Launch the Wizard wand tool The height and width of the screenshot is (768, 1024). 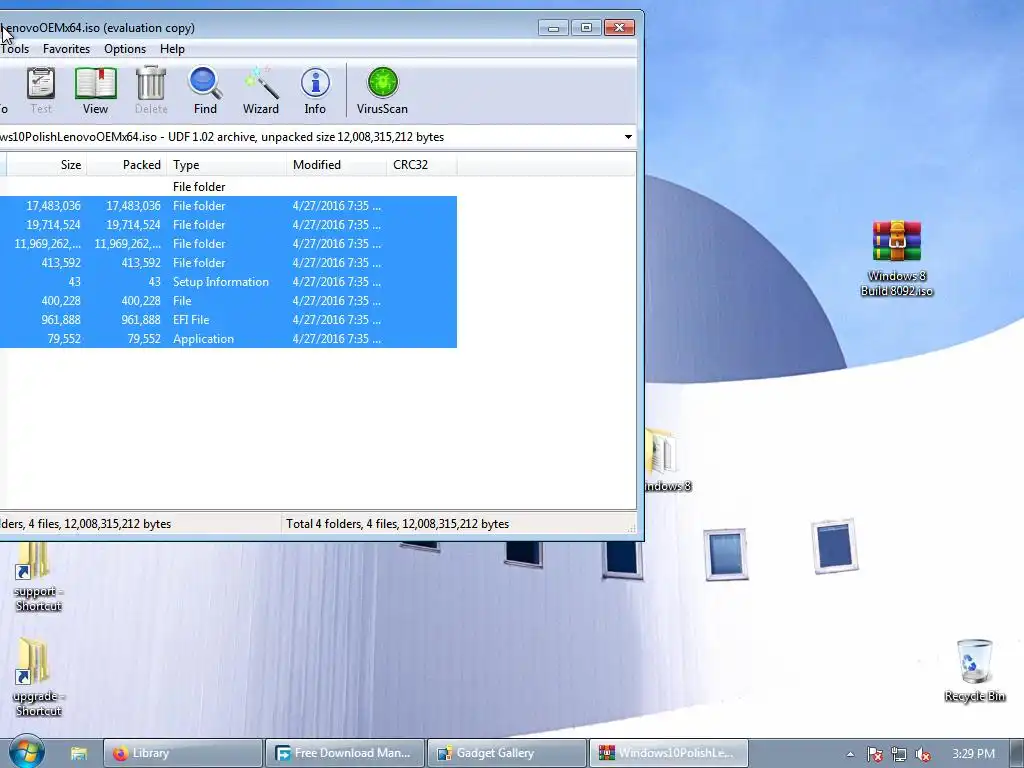261,91
